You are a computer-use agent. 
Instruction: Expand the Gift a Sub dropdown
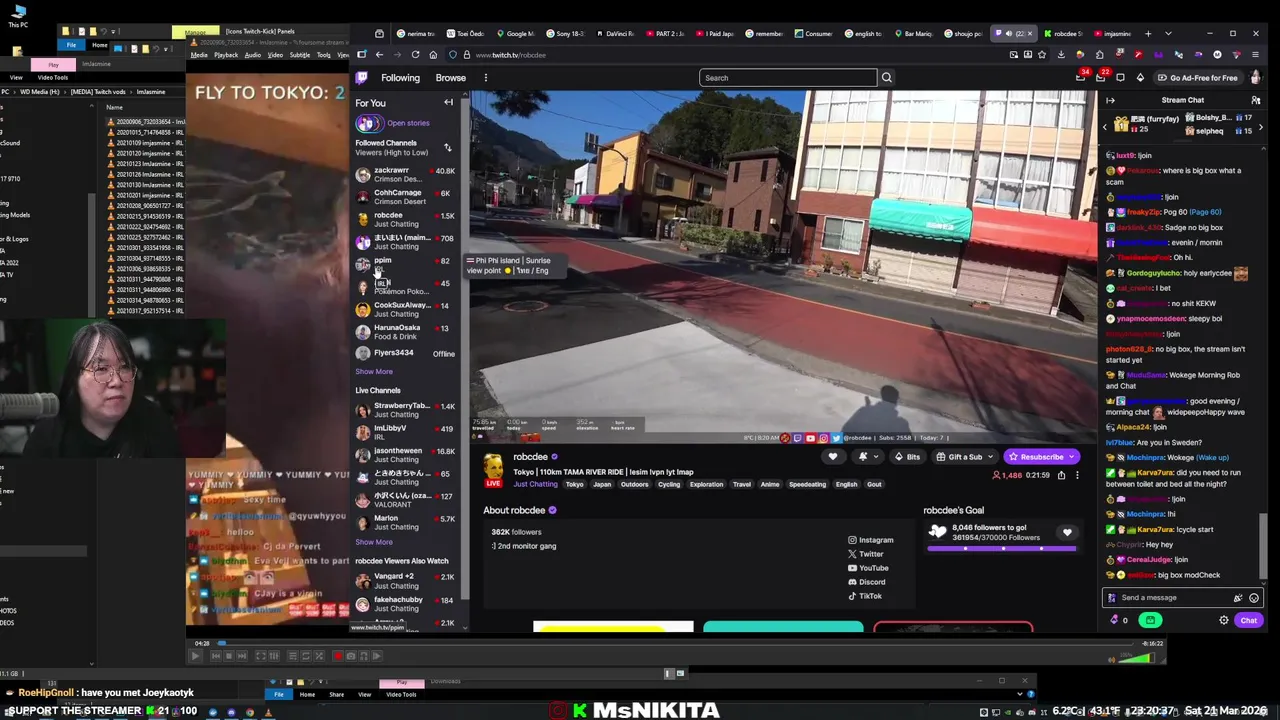[x=990, y=457]
